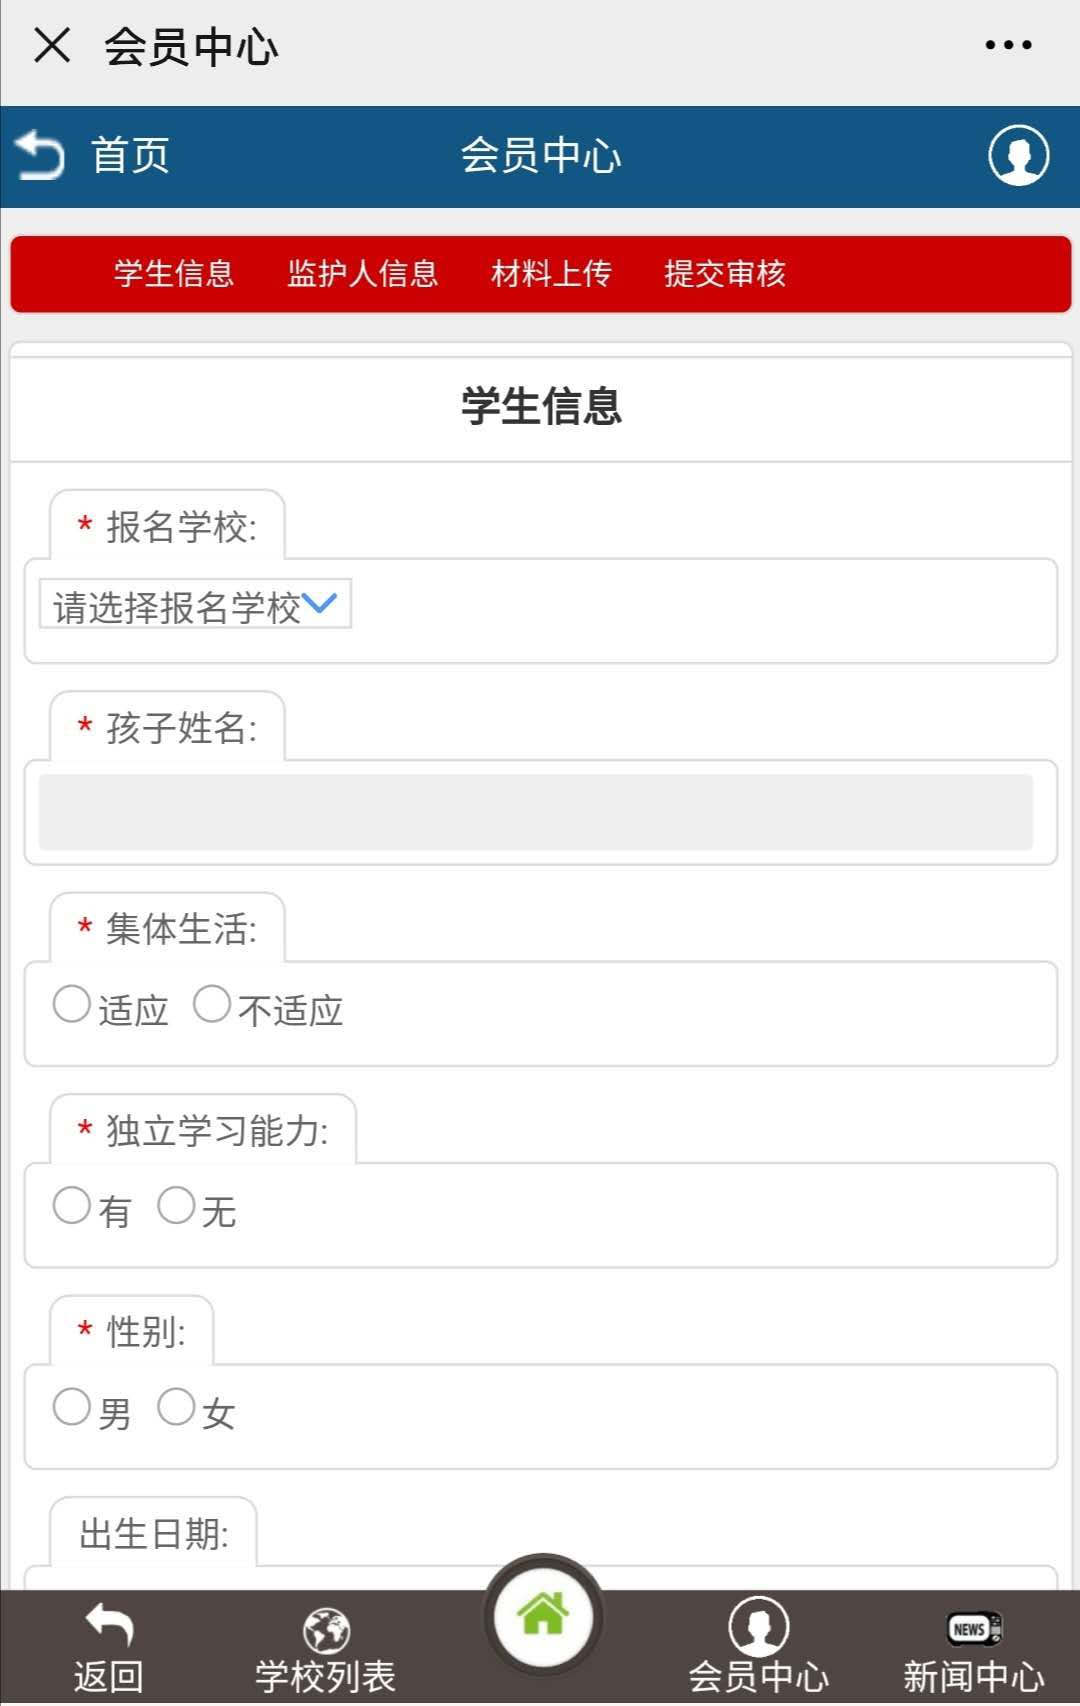This screenshot has width=1080, height=1706.
Task: Go to the 提交审核 step
Action: tap(725, 274)
